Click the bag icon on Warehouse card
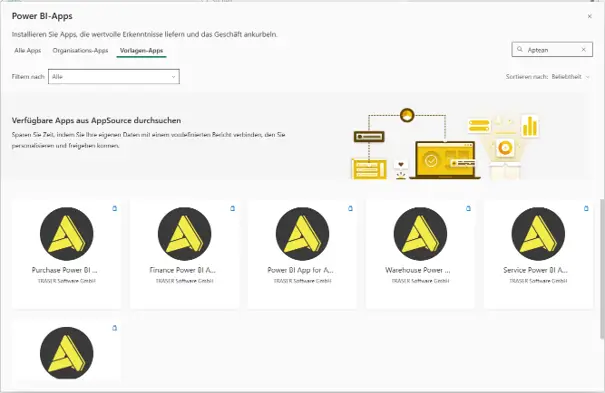Screen dimensions: 605x393 pyautogui.click(x=468, y=208)
